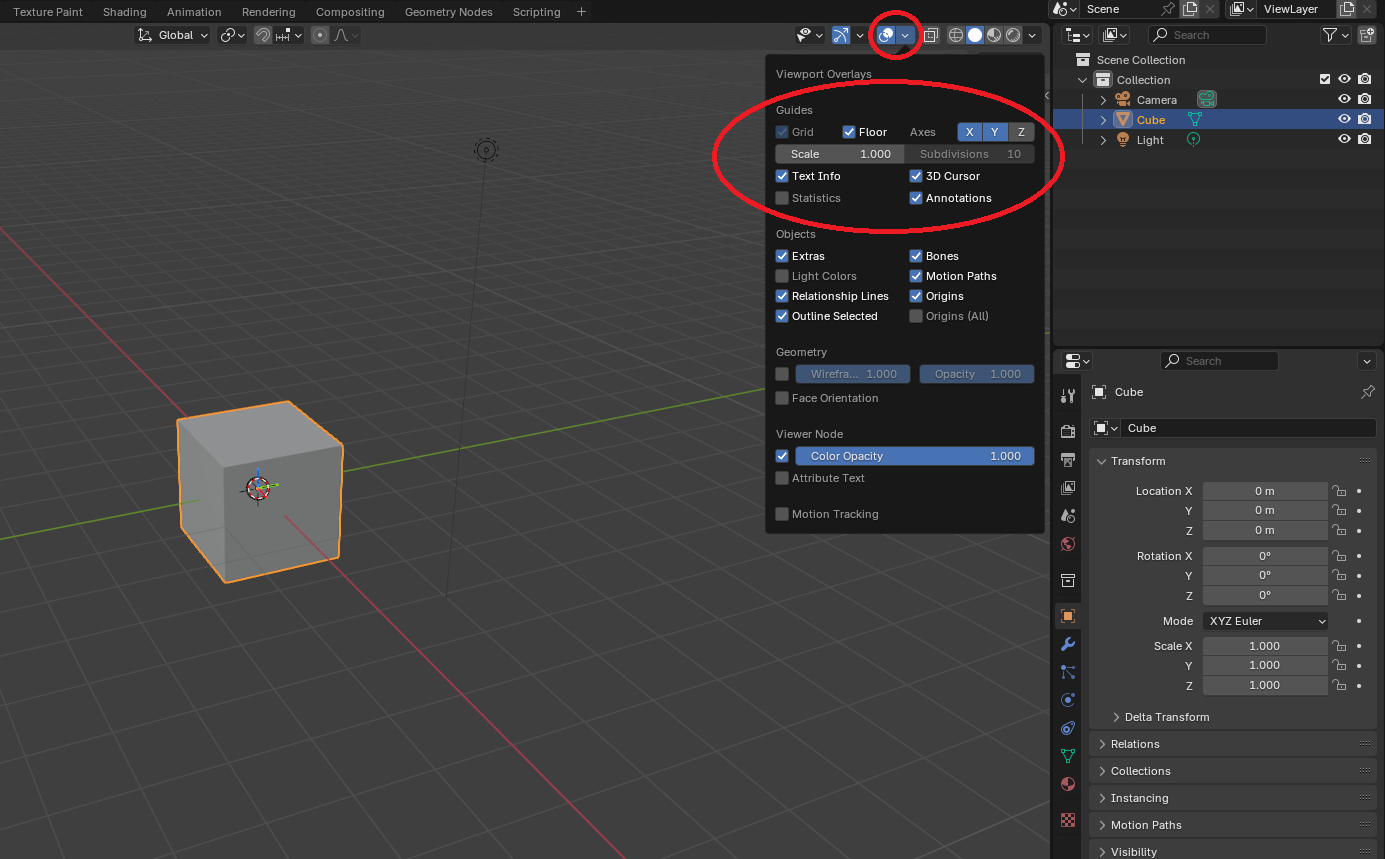
Task: Open the Collection properties tab
Action: point(1068,580)
